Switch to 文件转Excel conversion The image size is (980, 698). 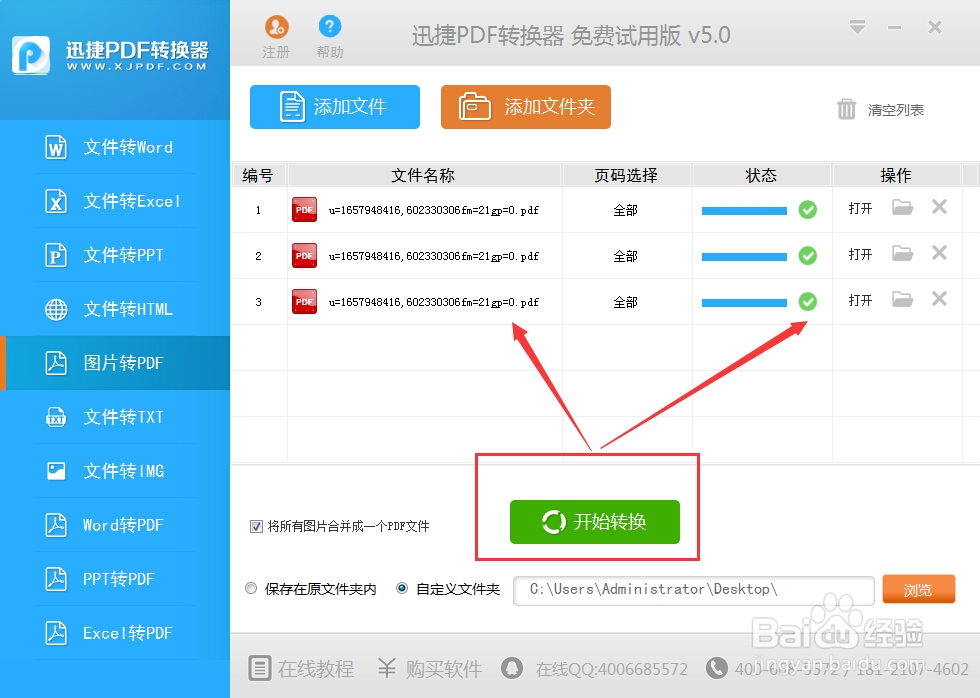[108, 201]
